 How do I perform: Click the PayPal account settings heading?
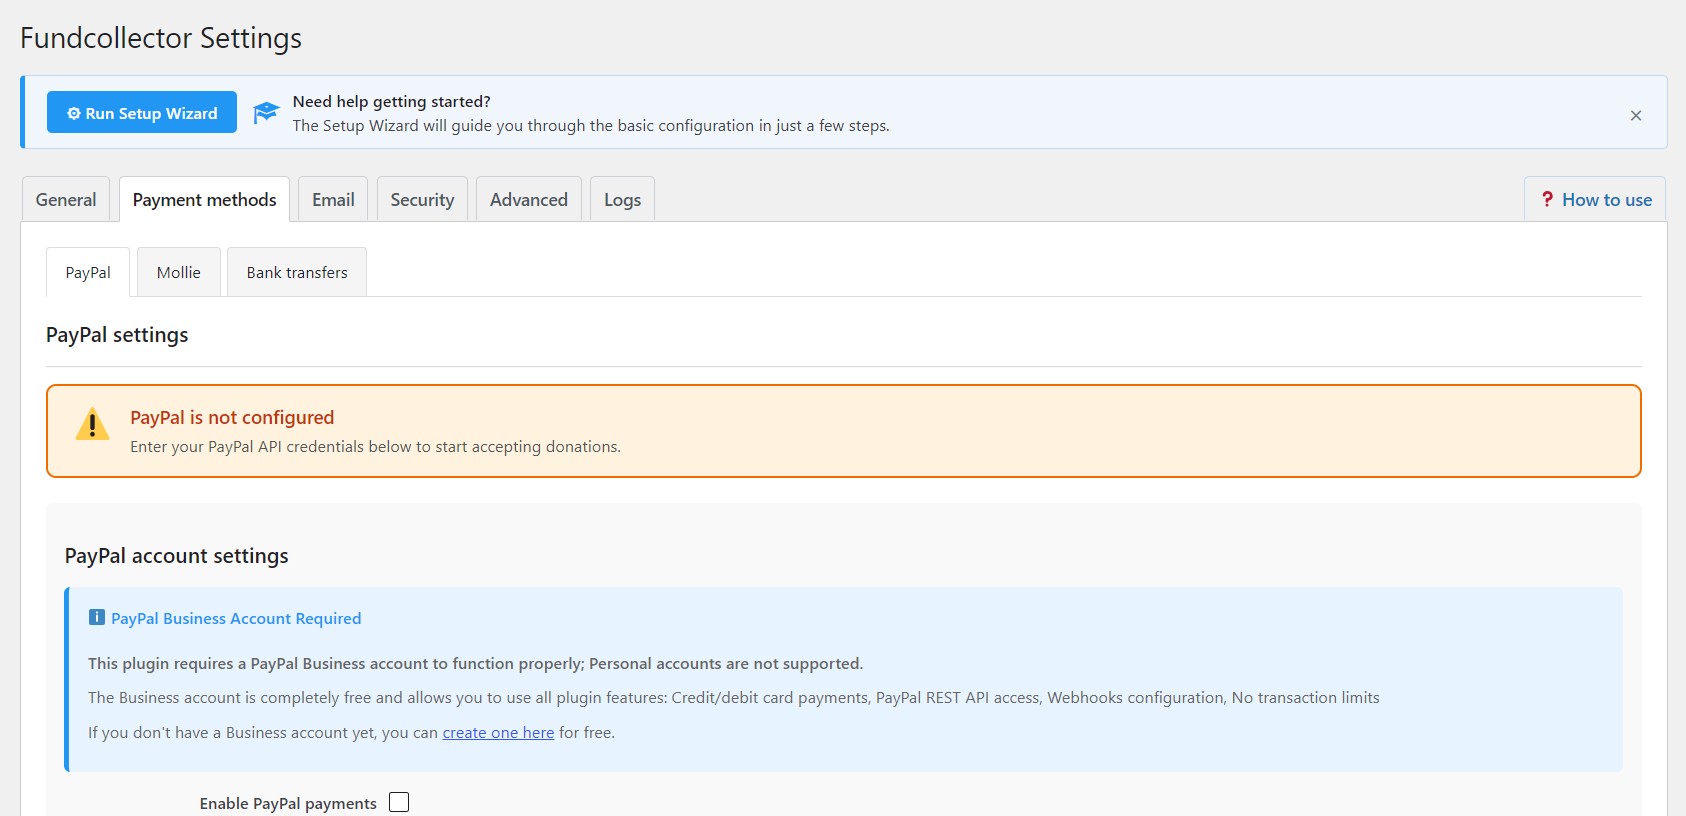click(177, 556)
